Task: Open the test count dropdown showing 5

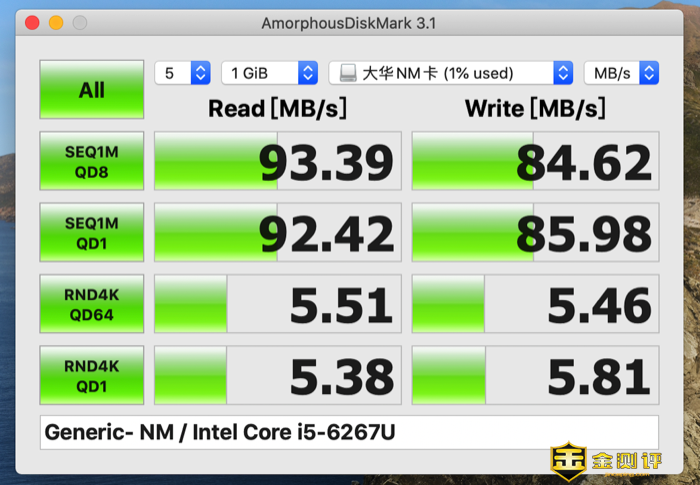Action: pos(183,73)
